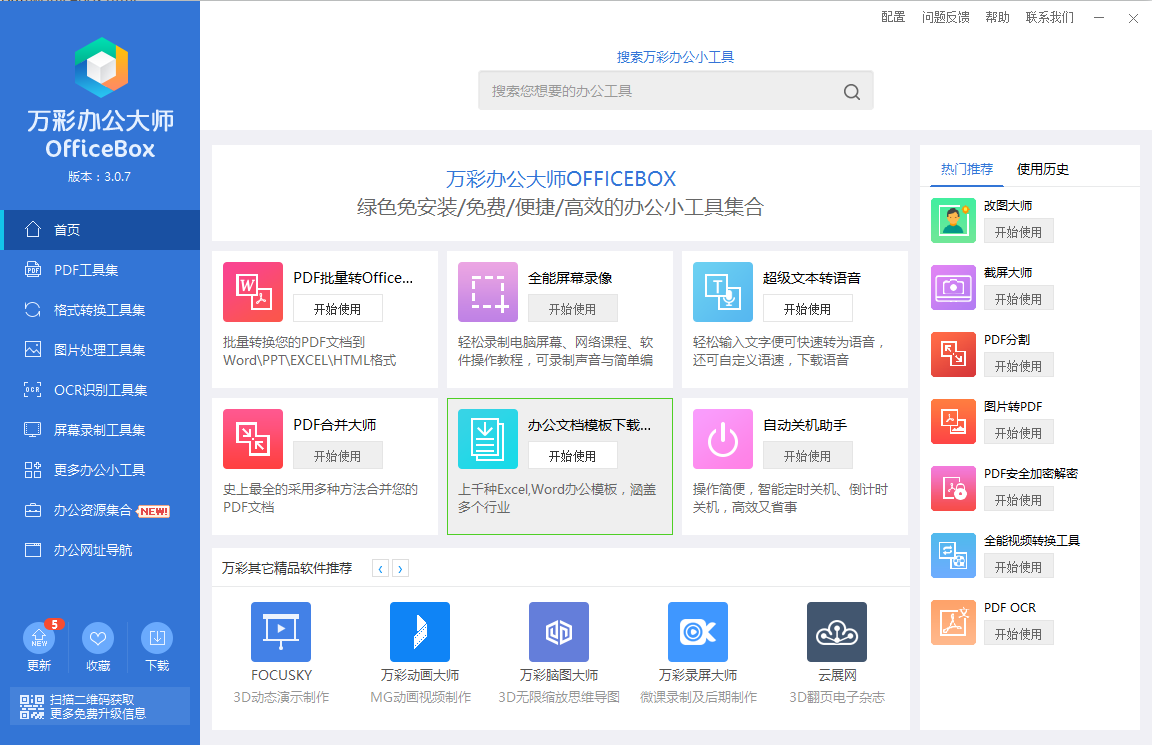Switch to the 使用历史 tab
The width and height of the screenshot is (1152, 745).
[x=1043, y=169]
